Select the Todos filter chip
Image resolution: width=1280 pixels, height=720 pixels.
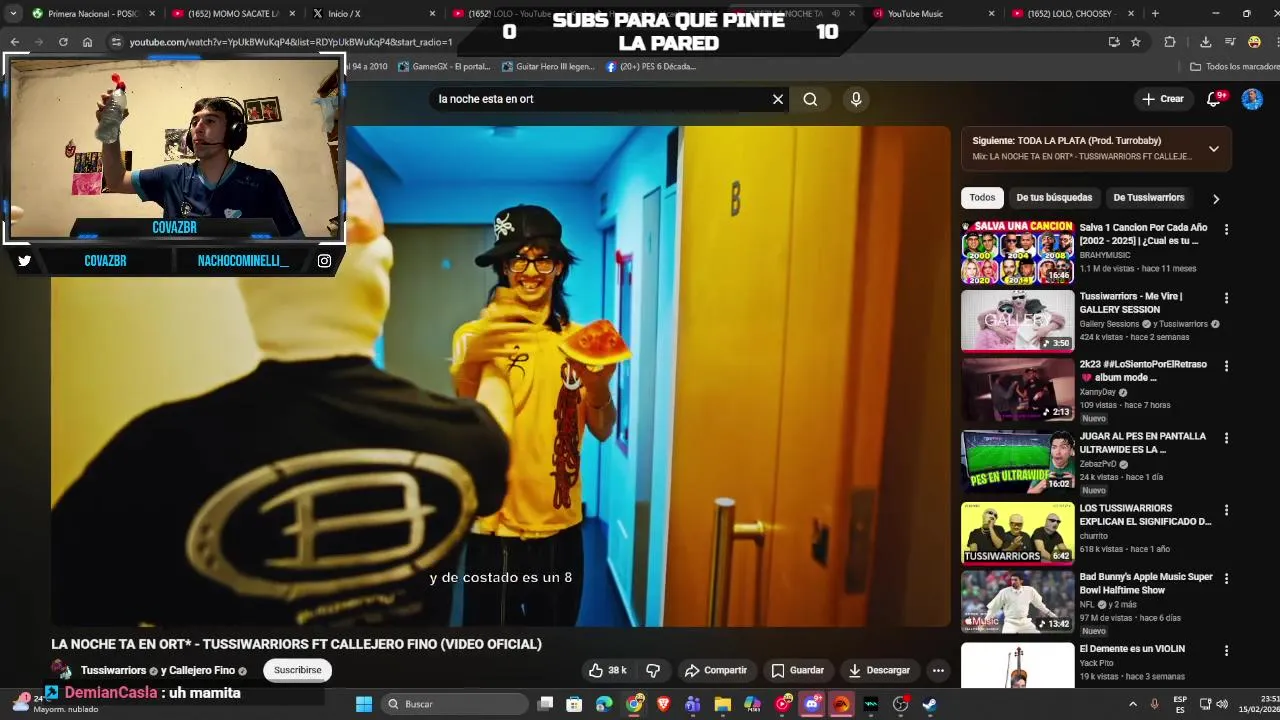tap(982, 198)
